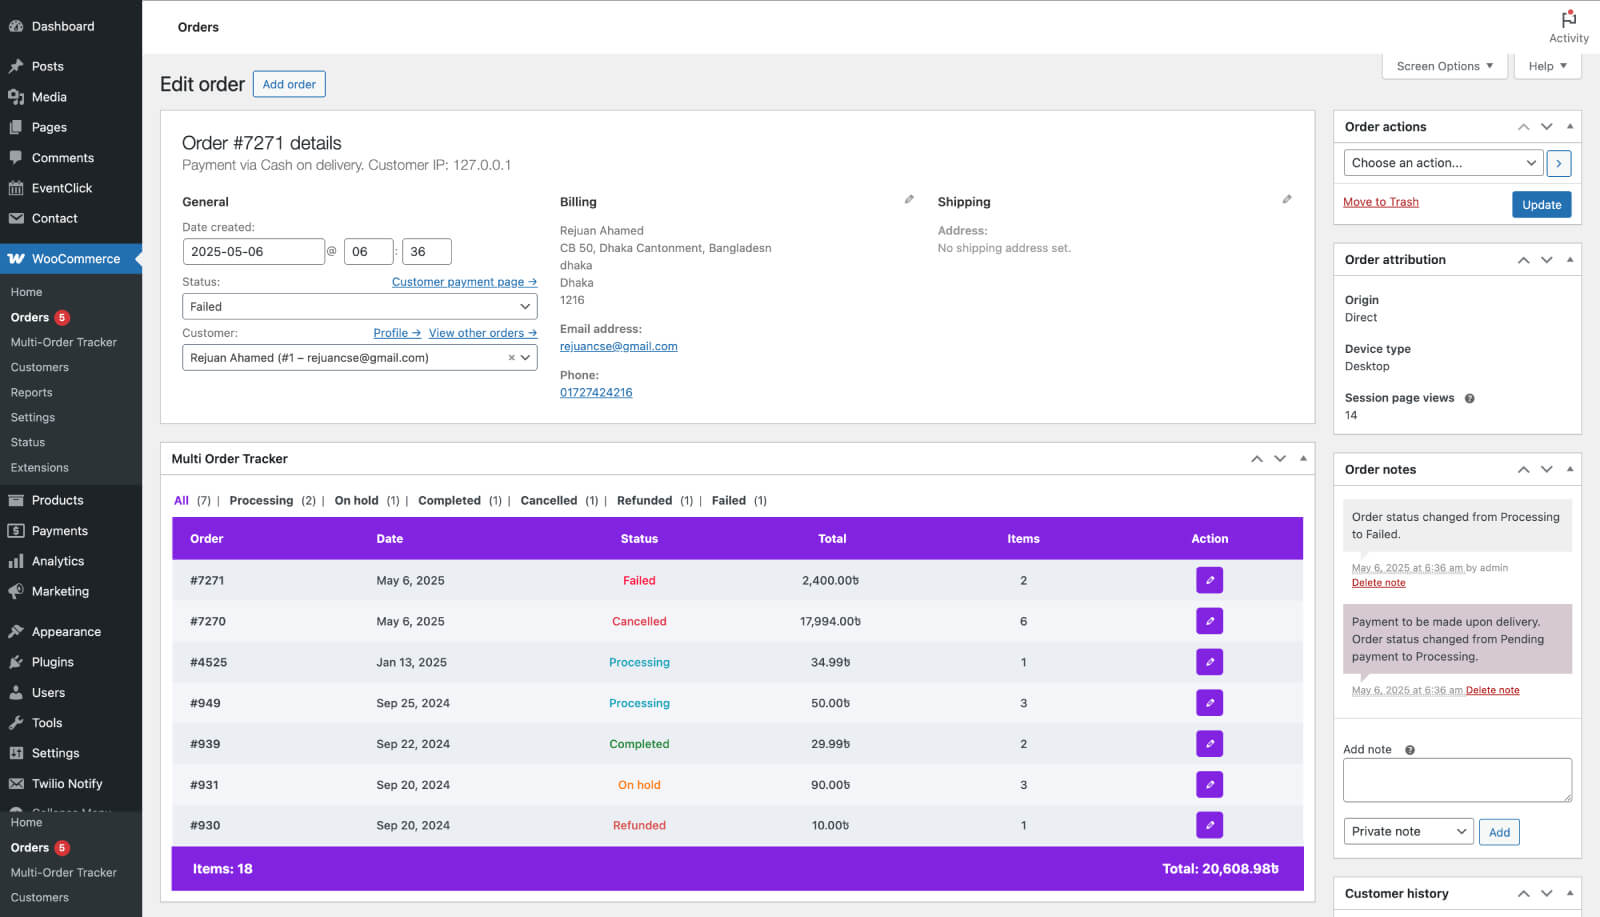Click the Date created field

pos(254,252)
